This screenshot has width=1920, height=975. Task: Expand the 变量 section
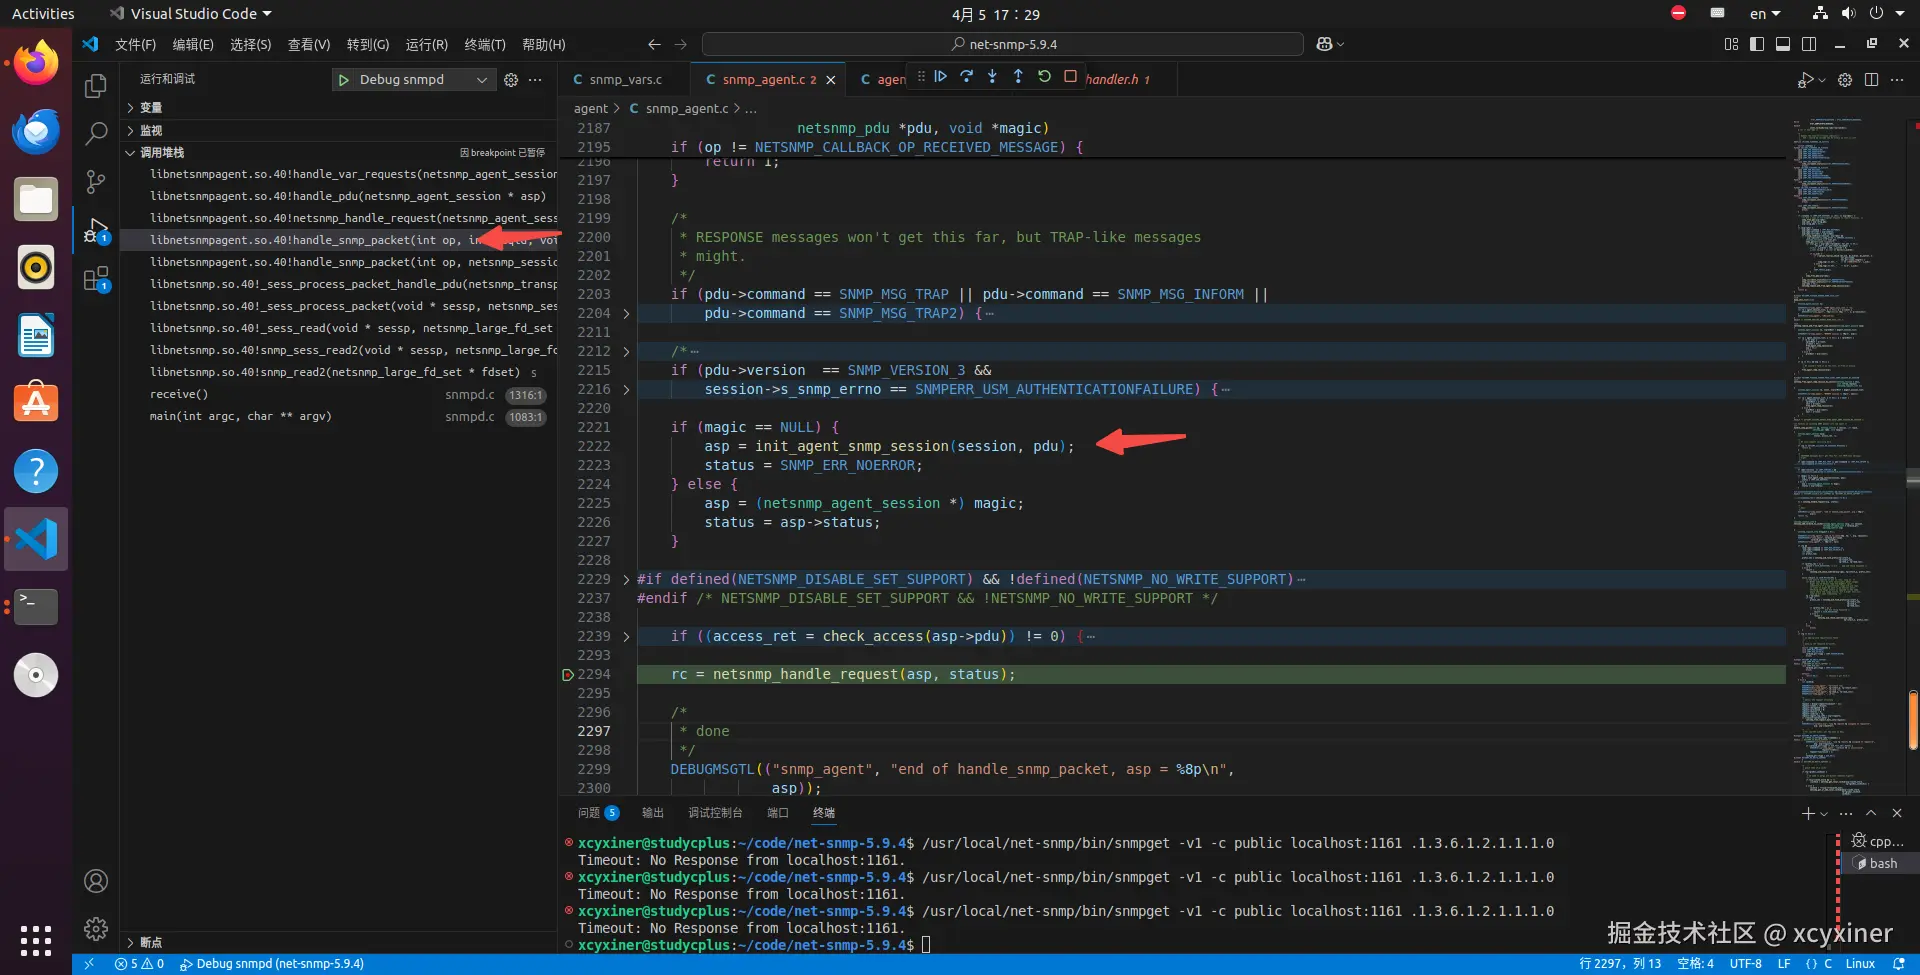click(150, 108)
